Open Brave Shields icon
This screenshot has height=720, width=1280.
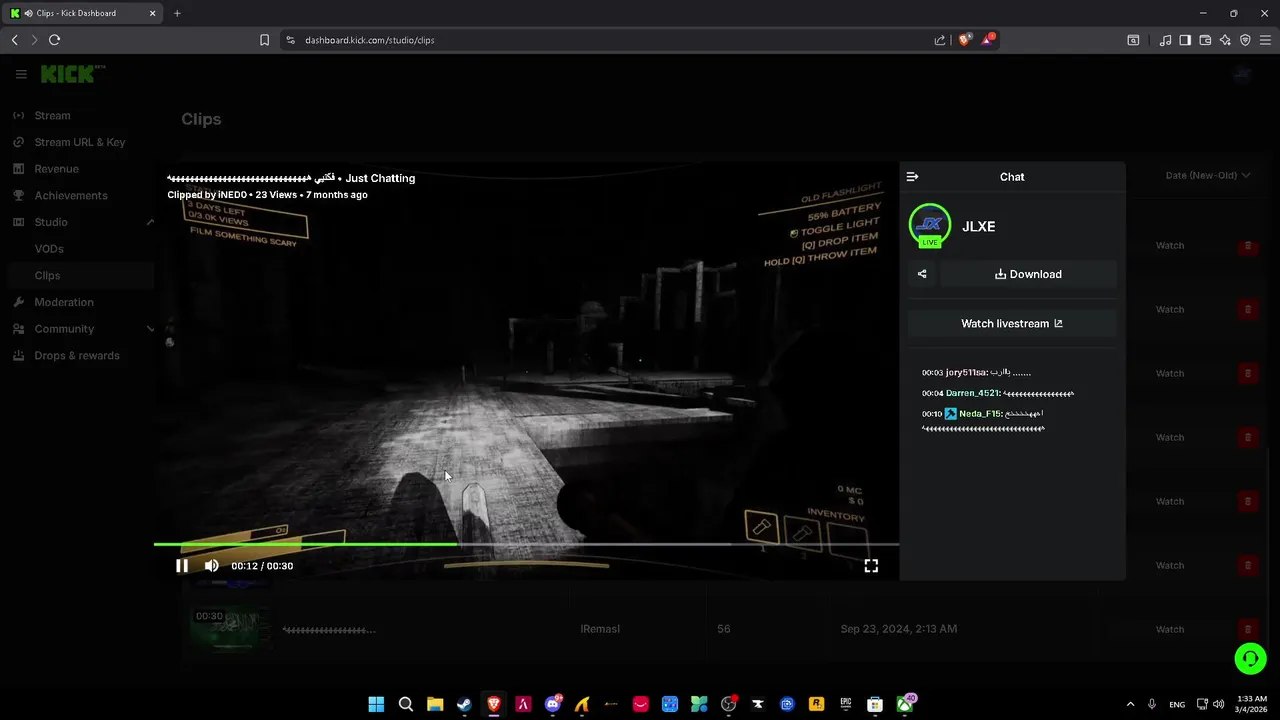click(965, 40)
